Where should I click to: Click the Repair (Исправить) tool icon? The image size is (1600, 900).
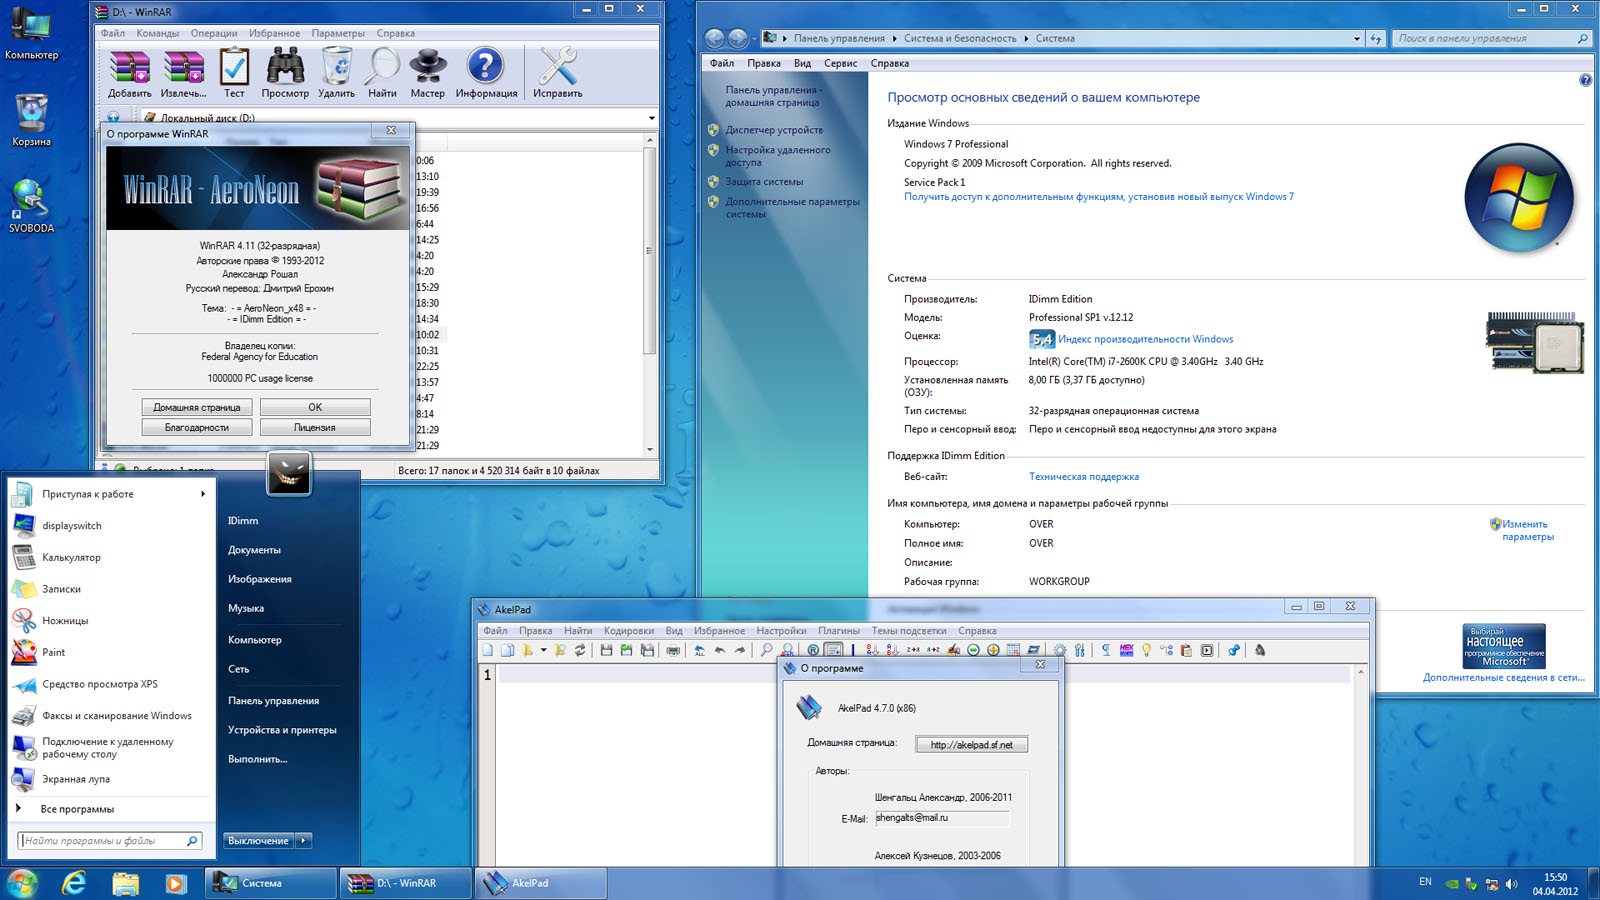point(557,72)
